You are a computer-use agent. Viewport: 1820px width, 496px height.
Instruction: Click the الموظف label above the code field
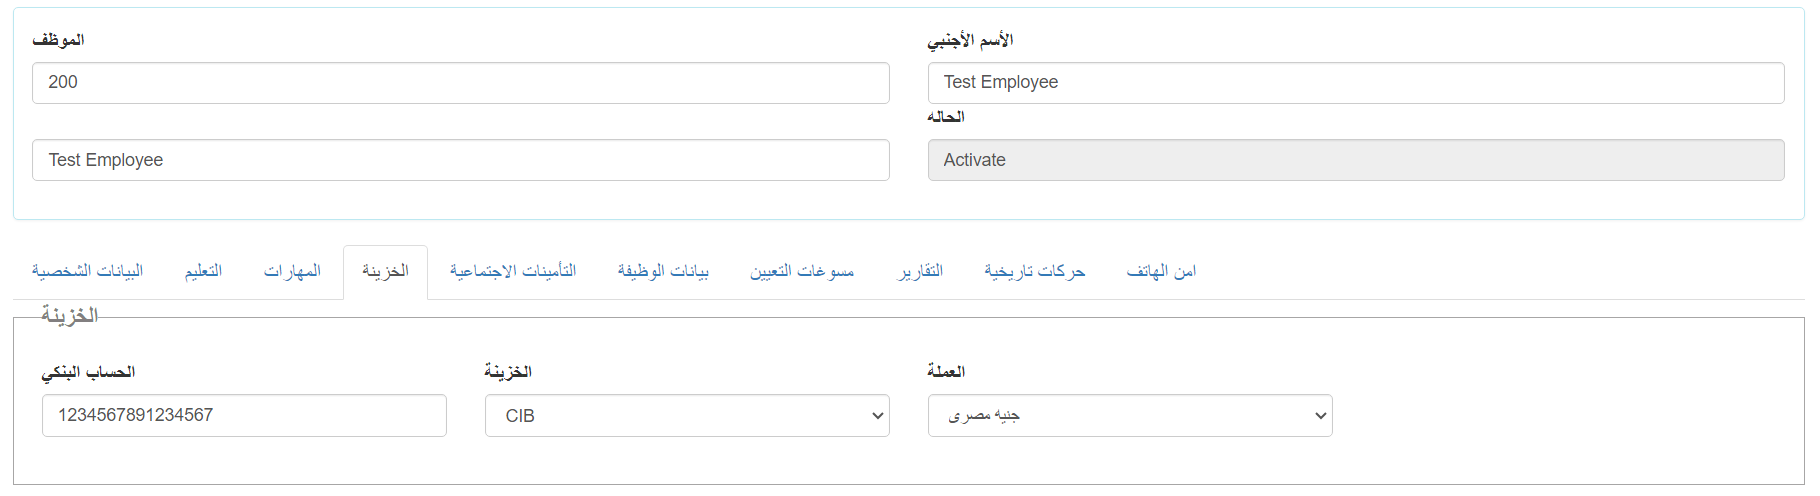[58, 40]
